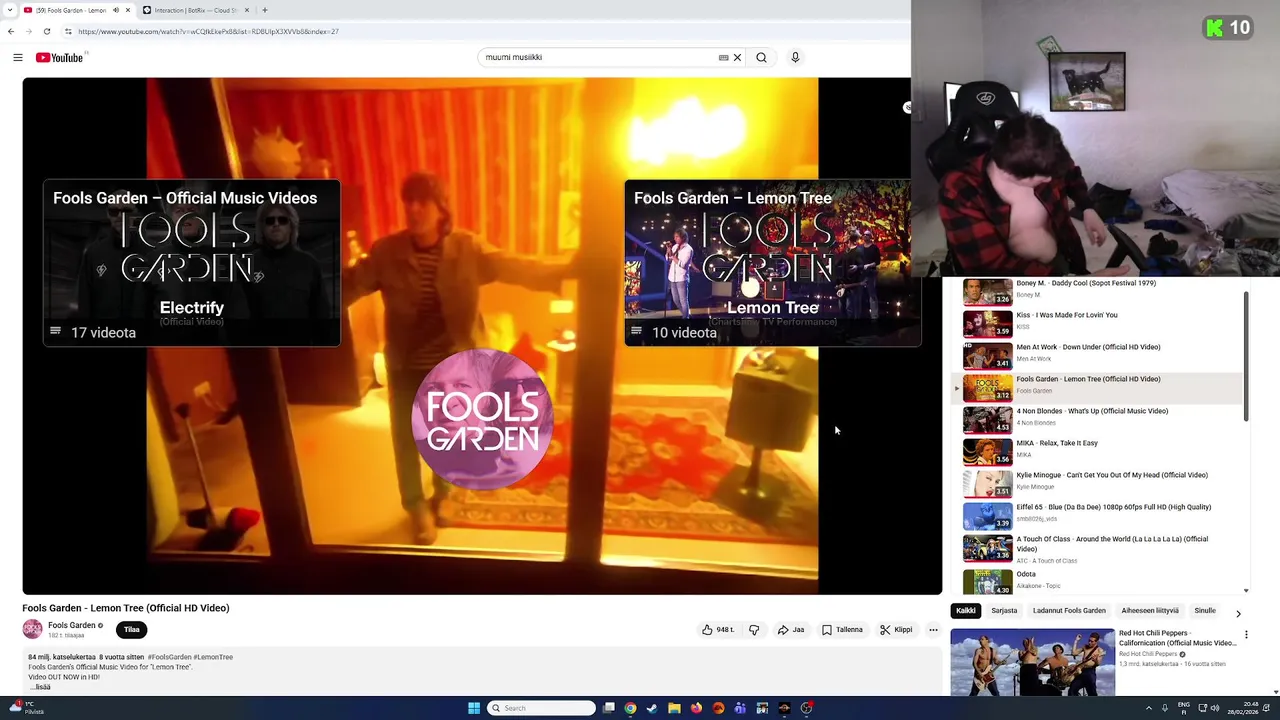Viewport: 1280px width, 720px height.
Task: Select the Sinulle filter chip
Action: [1205, 611]
